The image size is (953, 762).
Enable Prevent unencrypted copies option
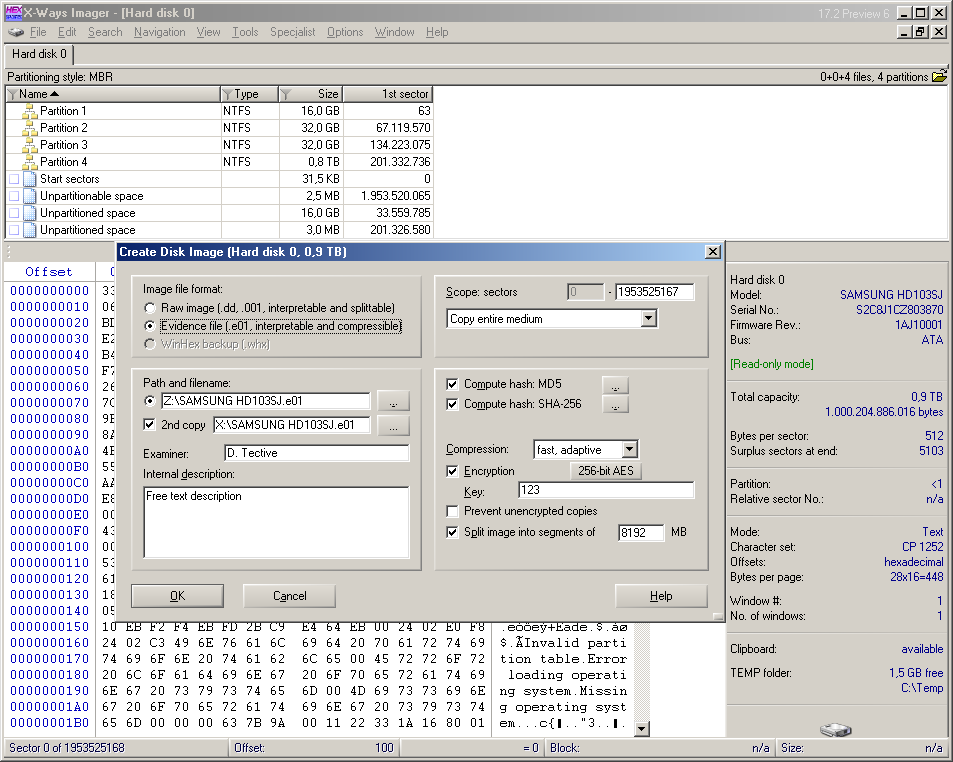pos(453,511)
